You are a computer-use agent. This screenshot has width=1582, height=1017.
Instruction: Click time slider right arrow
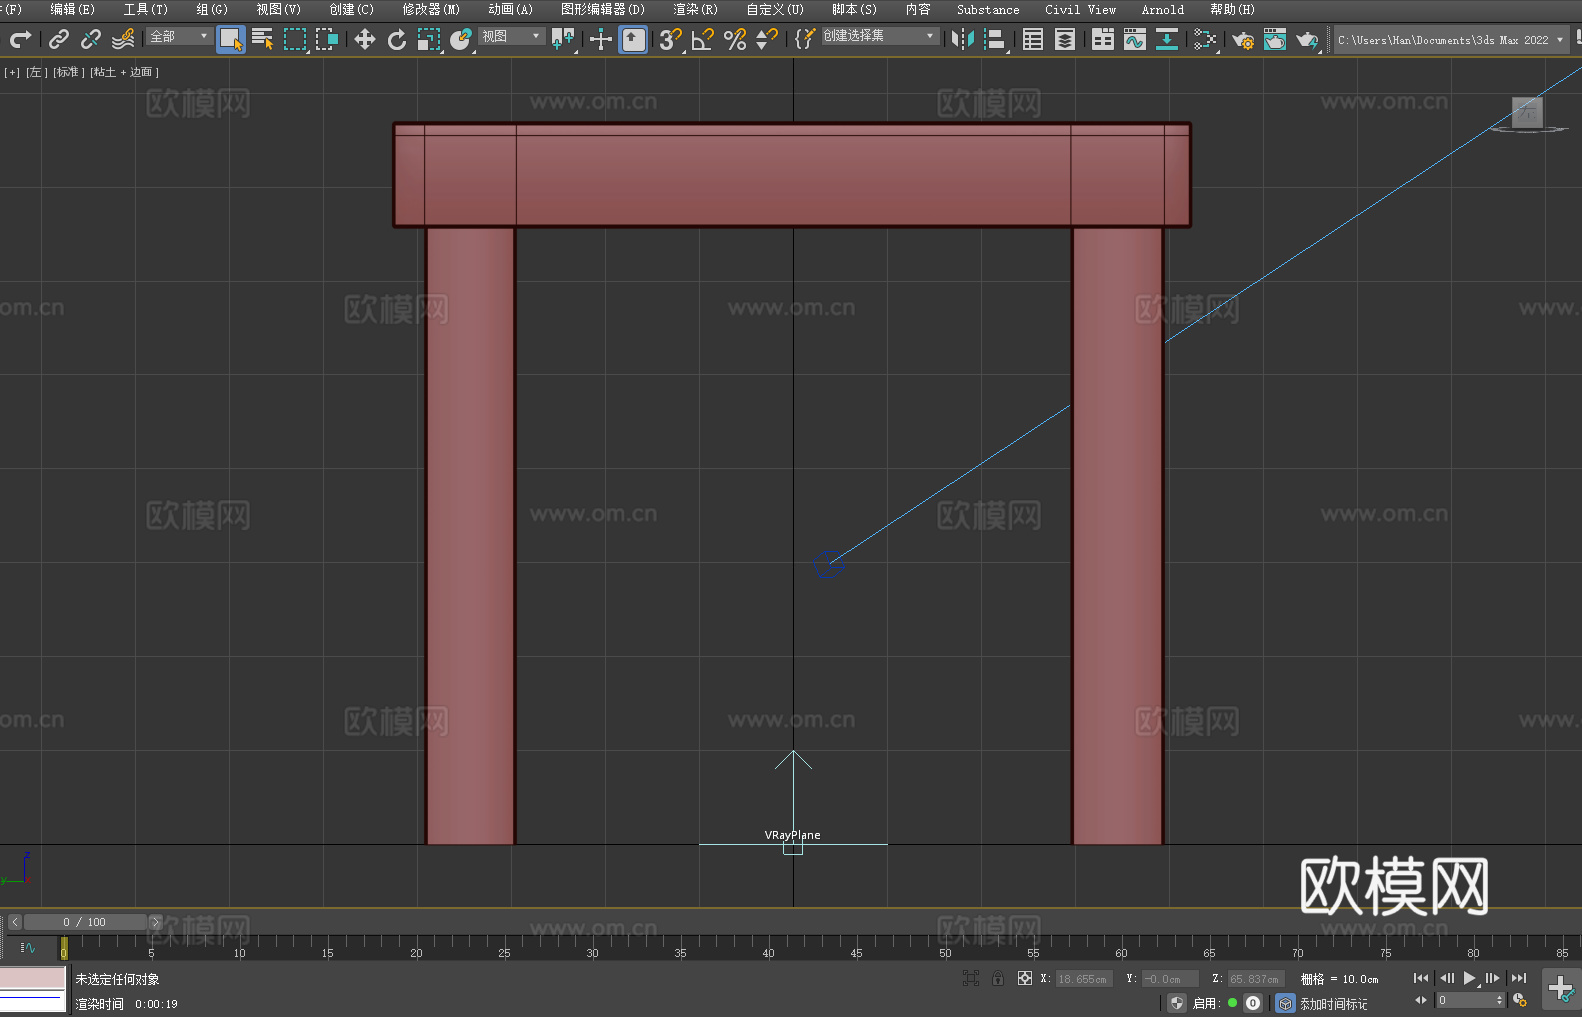tap(155, 922)
